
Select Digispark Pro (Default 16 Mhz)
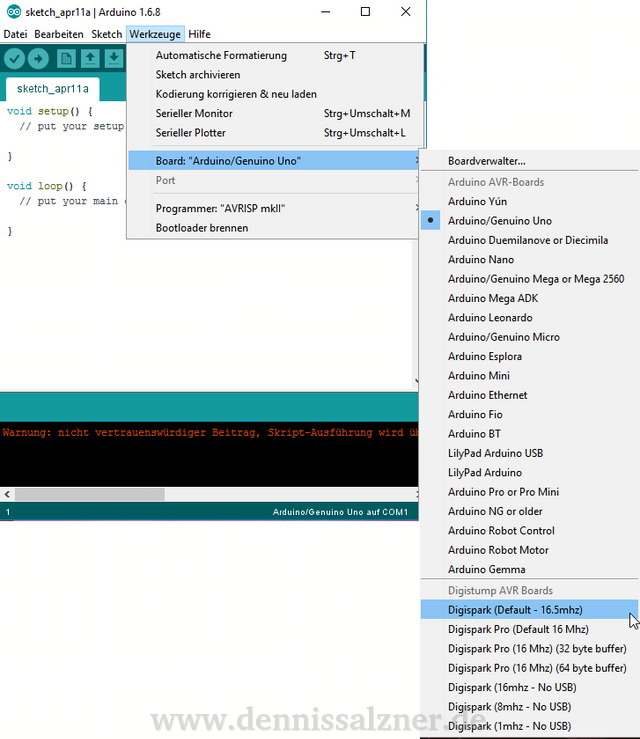coord(530,629)
